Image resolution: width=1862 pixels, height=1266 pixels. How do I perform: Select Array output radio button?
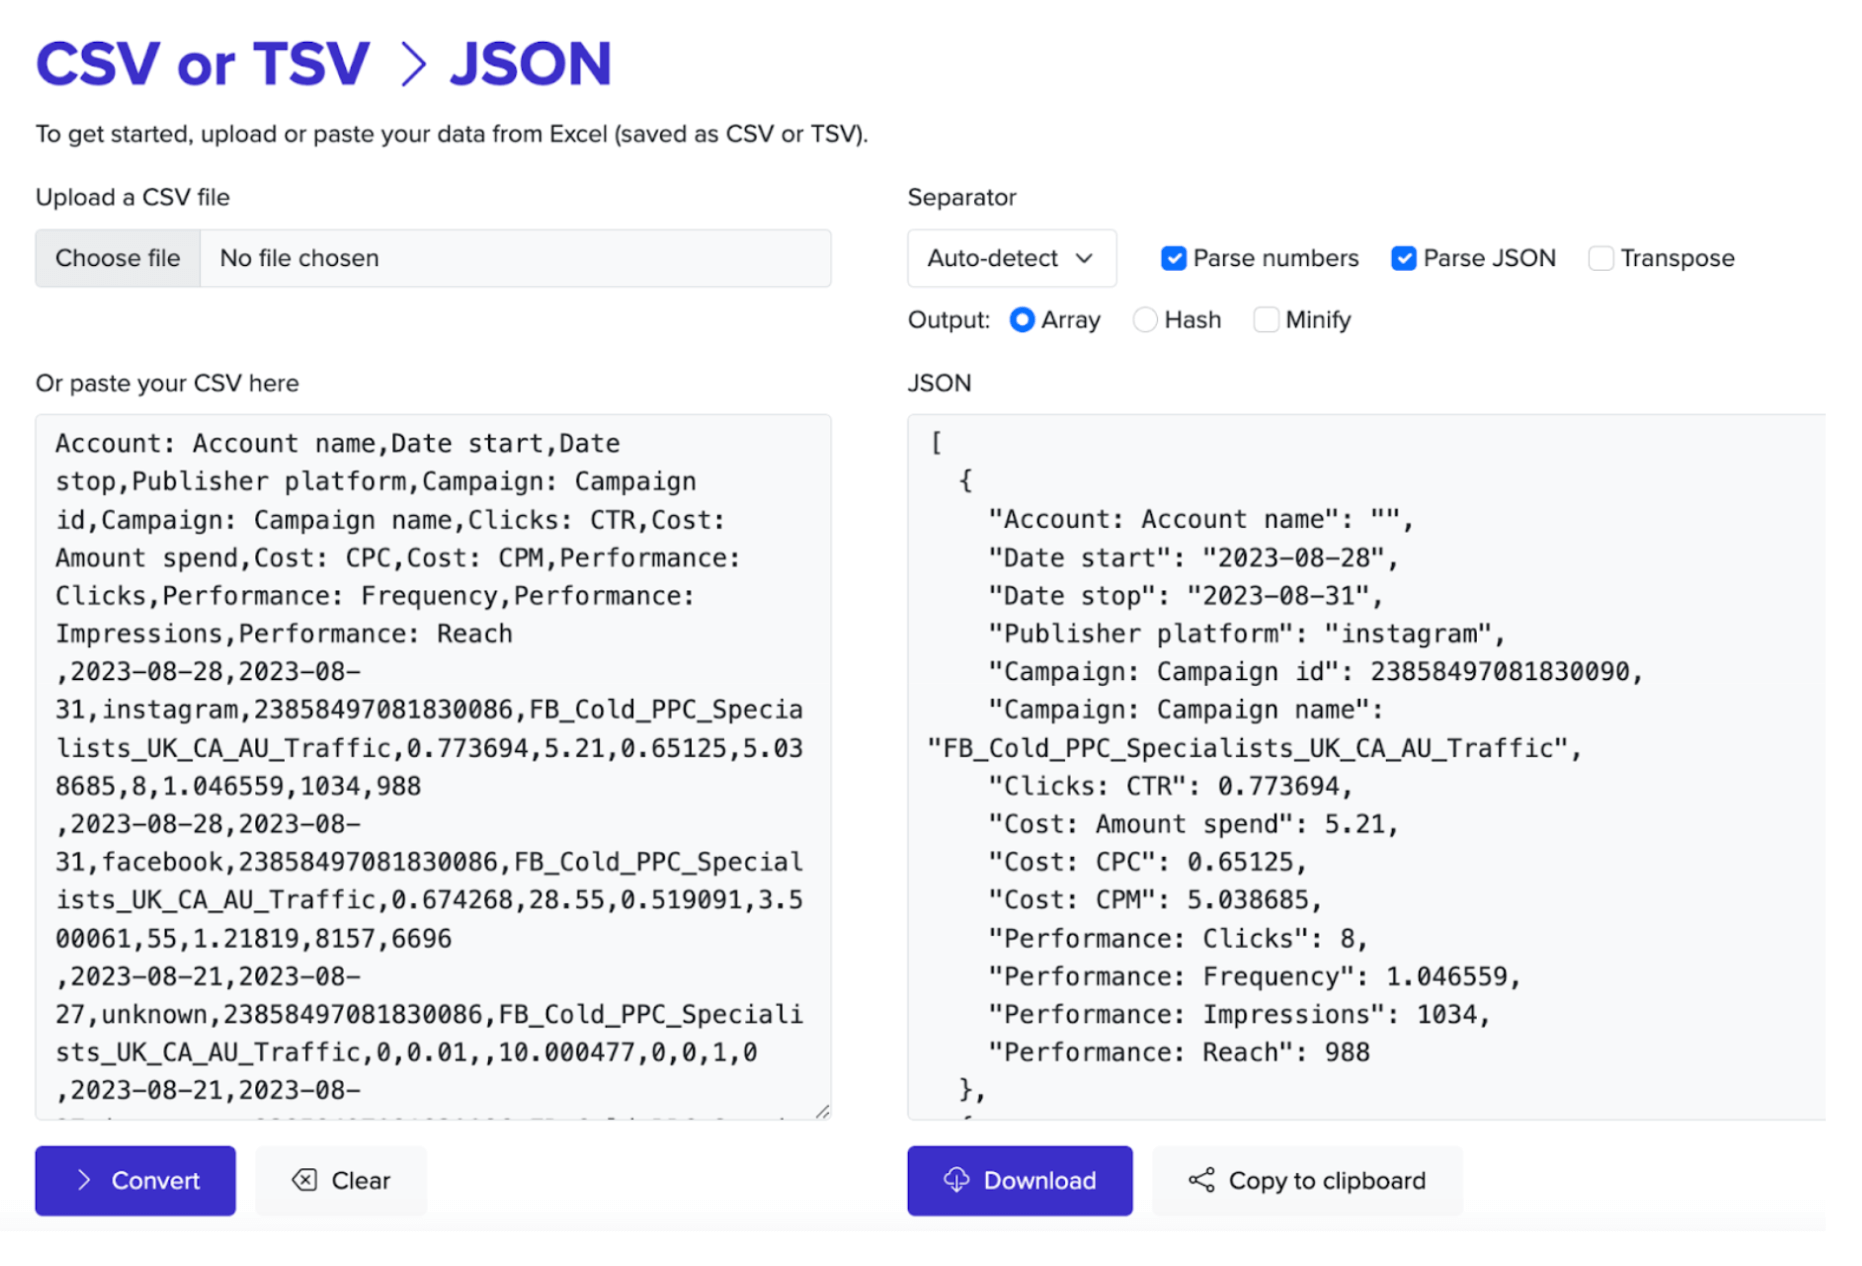pyautogui.click(x=1021, y=320)
